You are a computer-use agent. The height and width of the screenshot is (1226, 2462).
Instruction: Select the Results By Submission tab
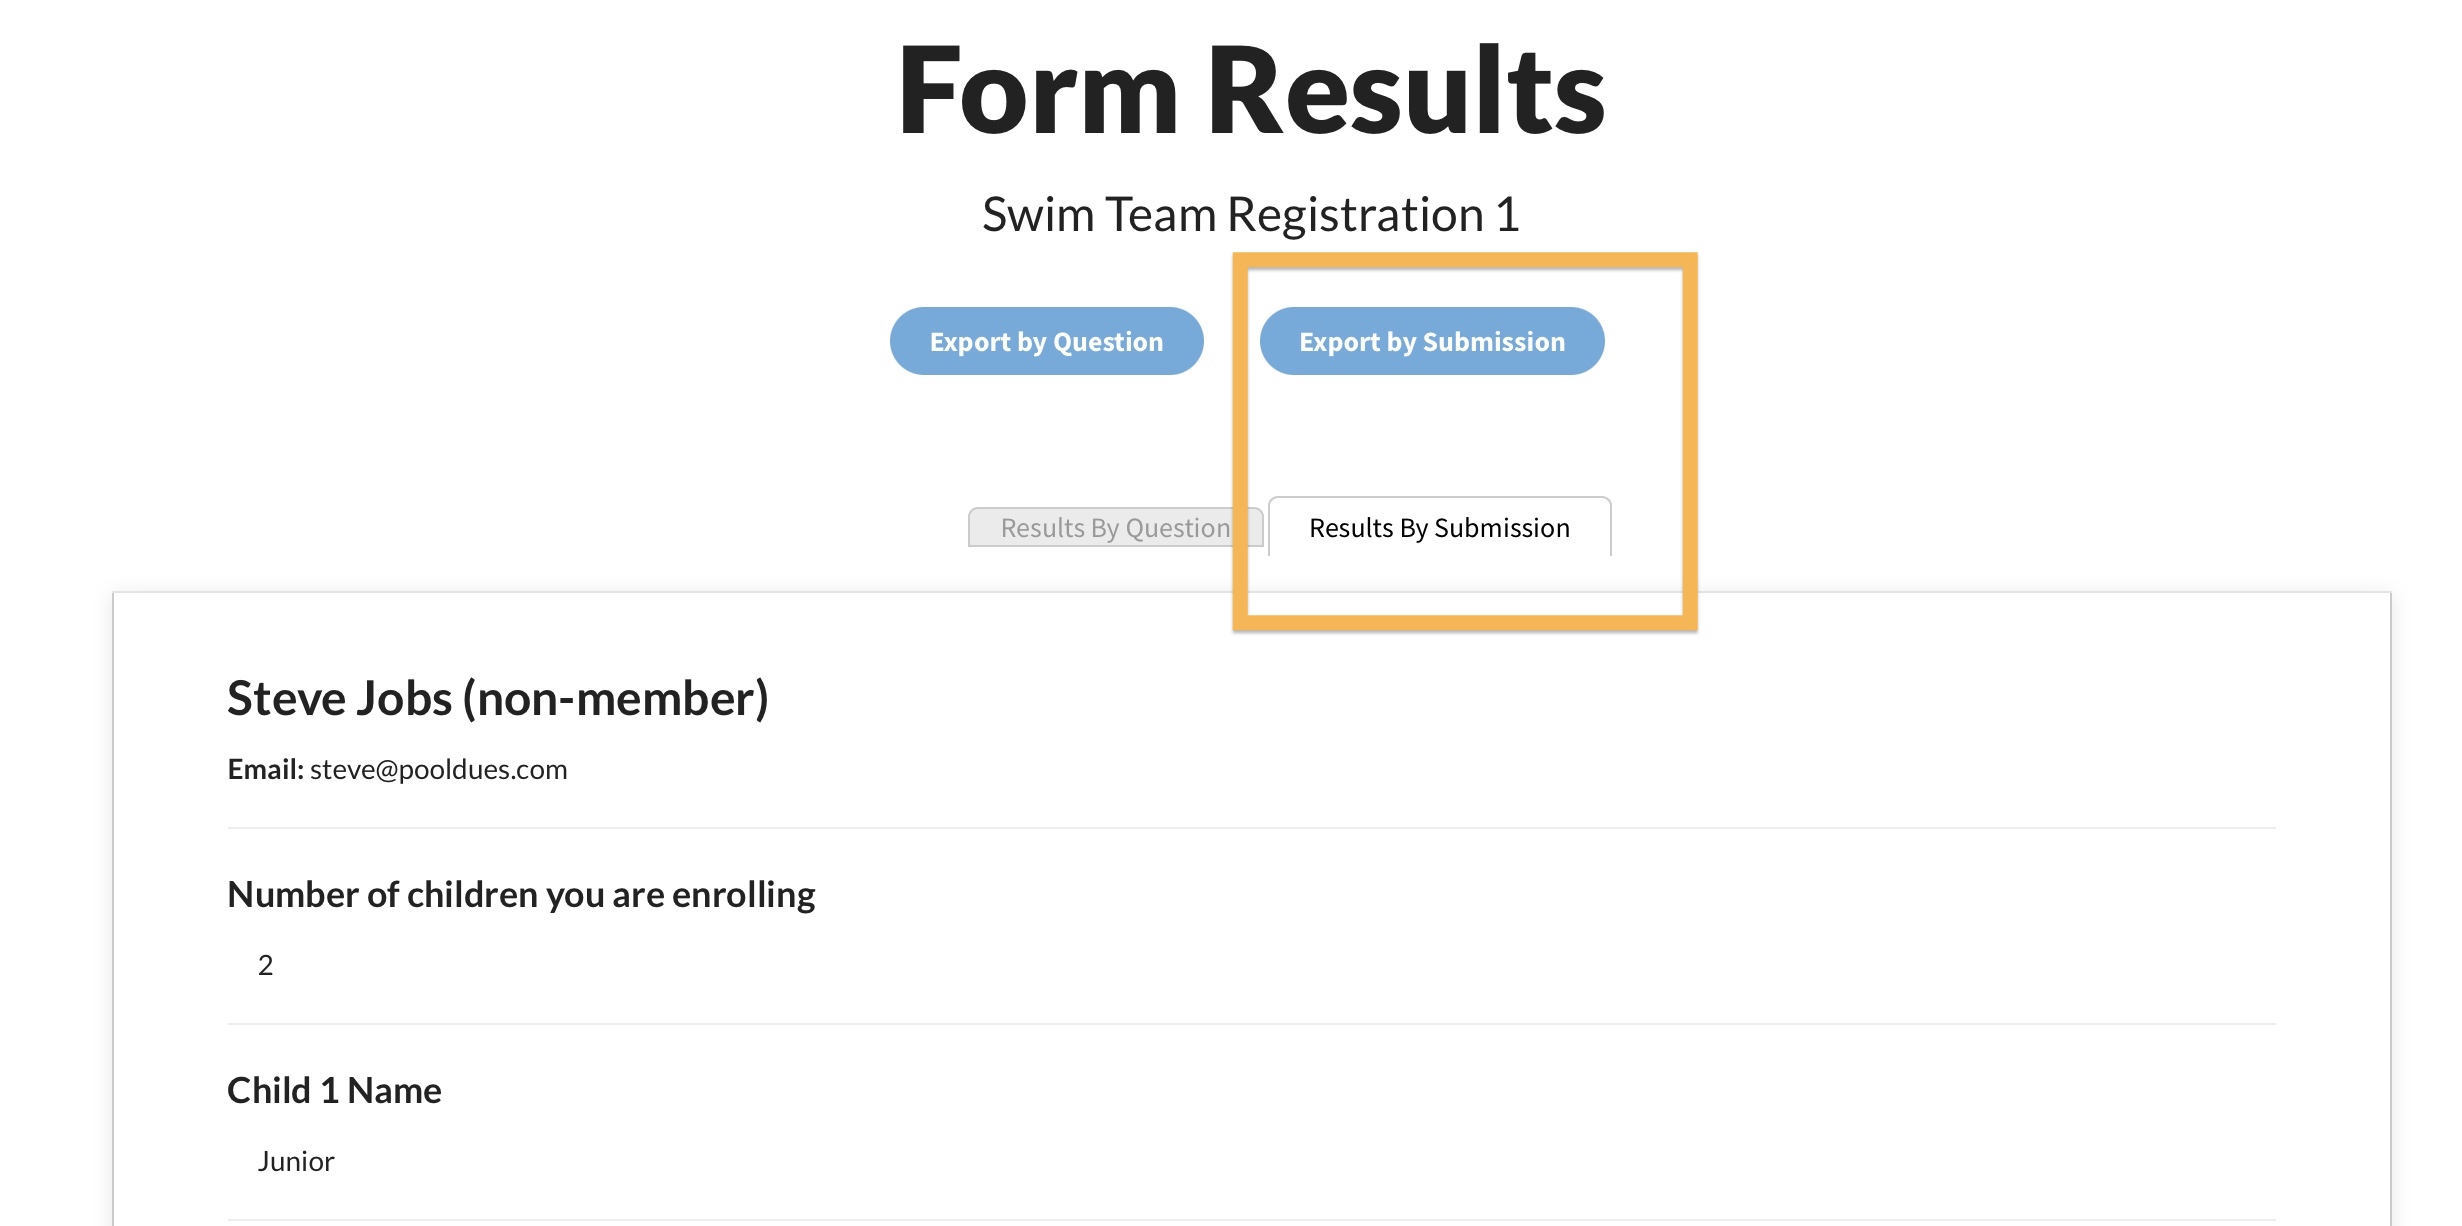(x=1438, y=527)
